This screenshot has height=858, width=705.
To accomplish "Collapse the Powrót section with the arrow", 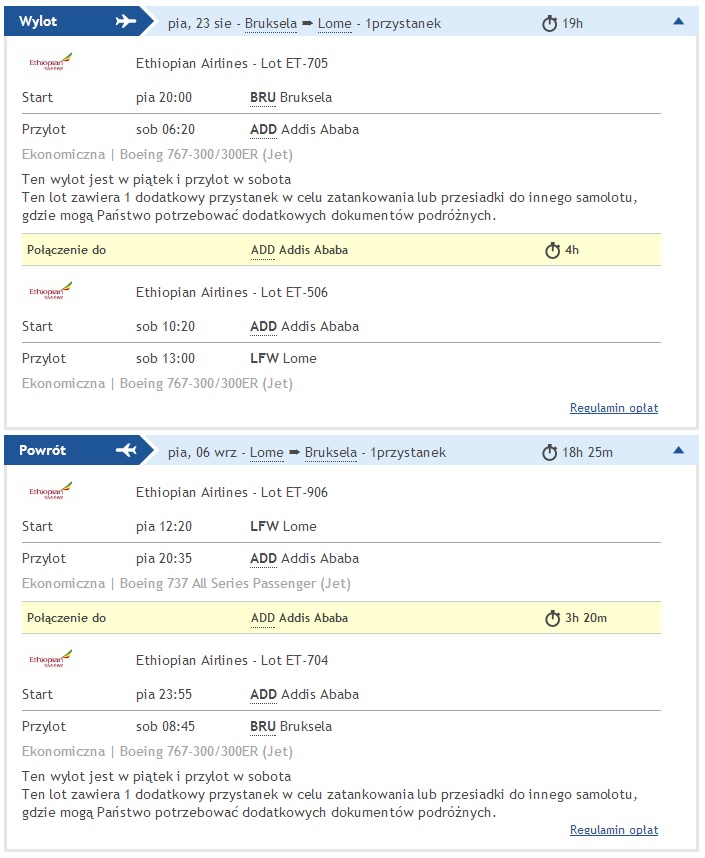I will [x=678, y=450].
